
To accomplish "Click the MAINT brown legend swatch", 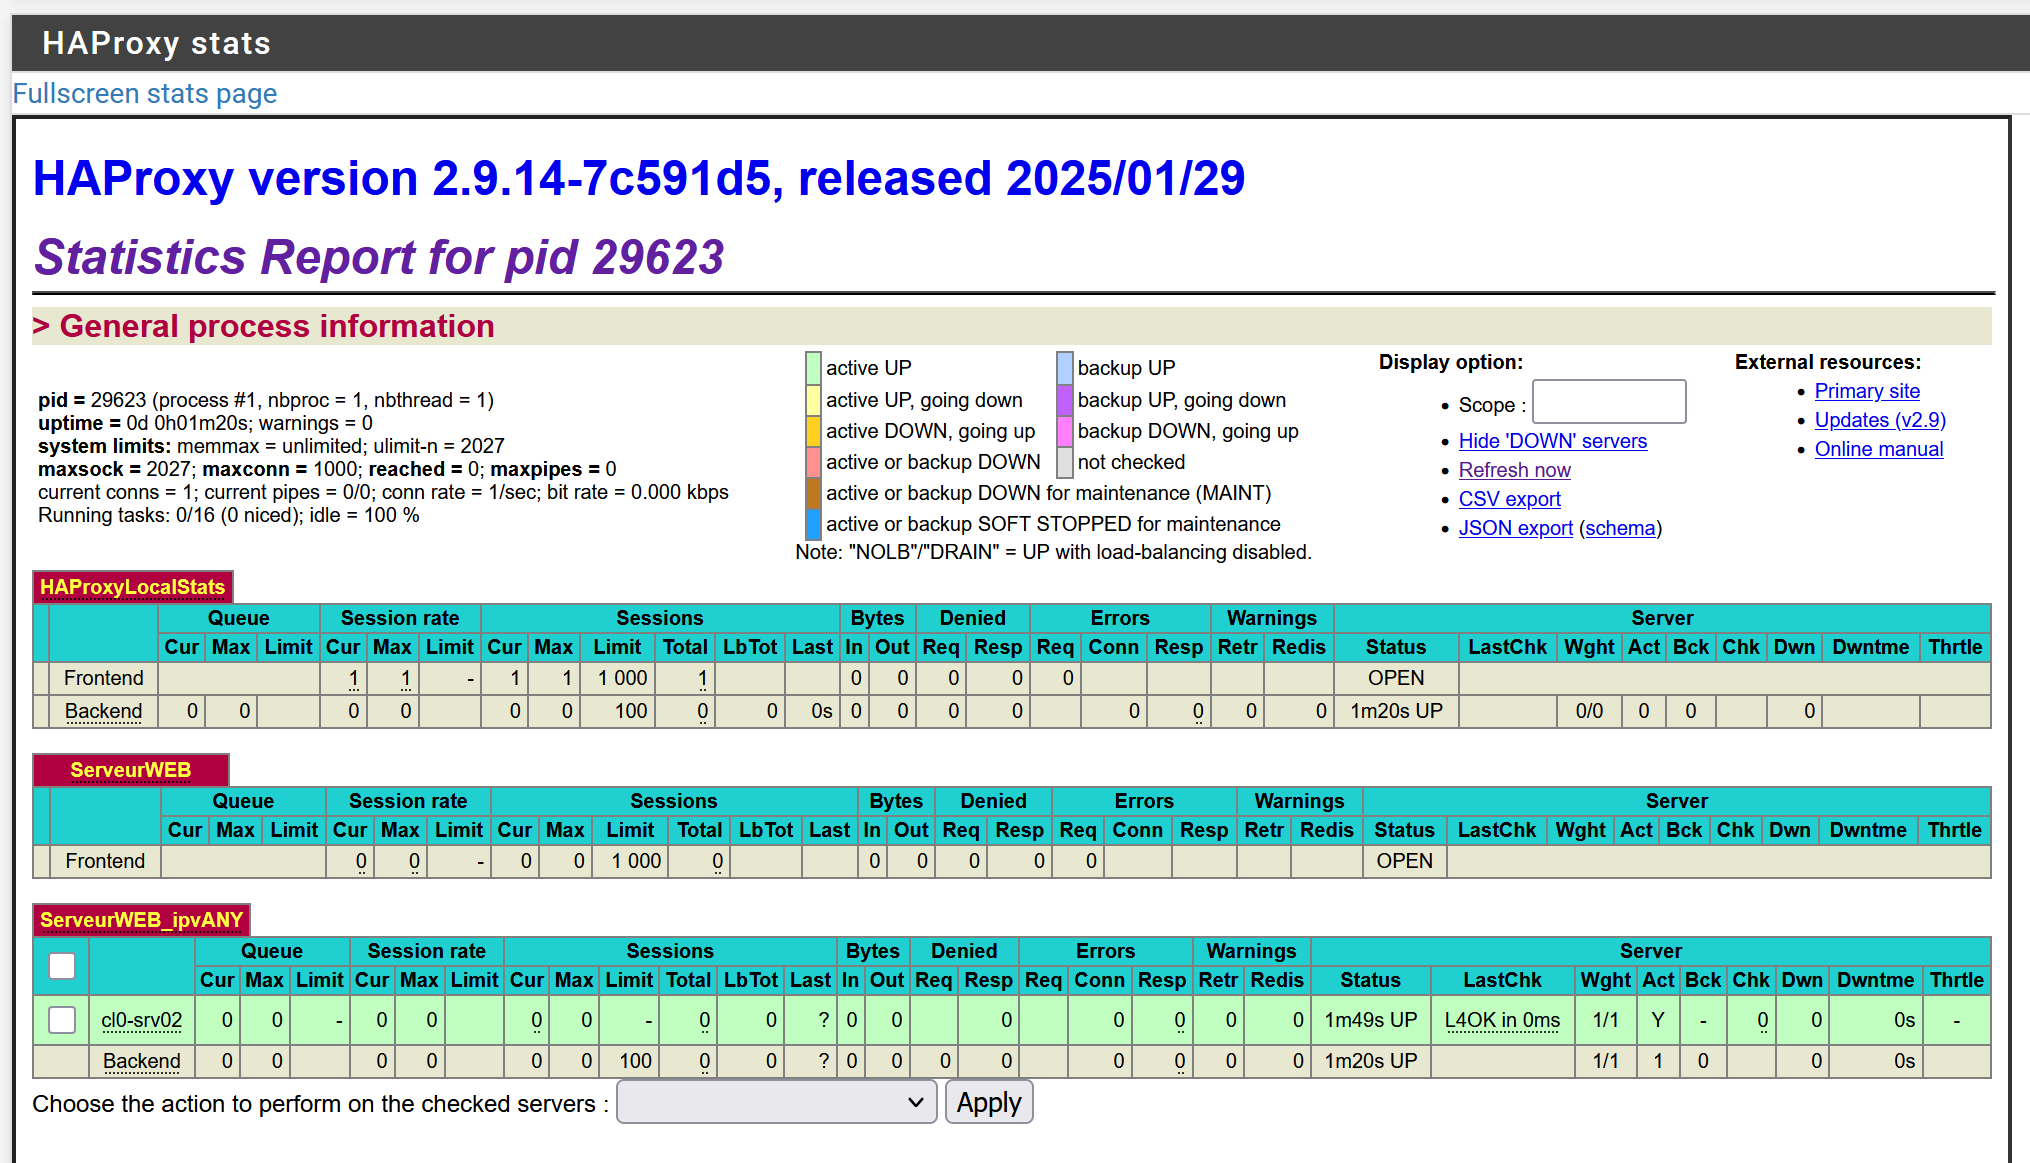I will [813, 493].
